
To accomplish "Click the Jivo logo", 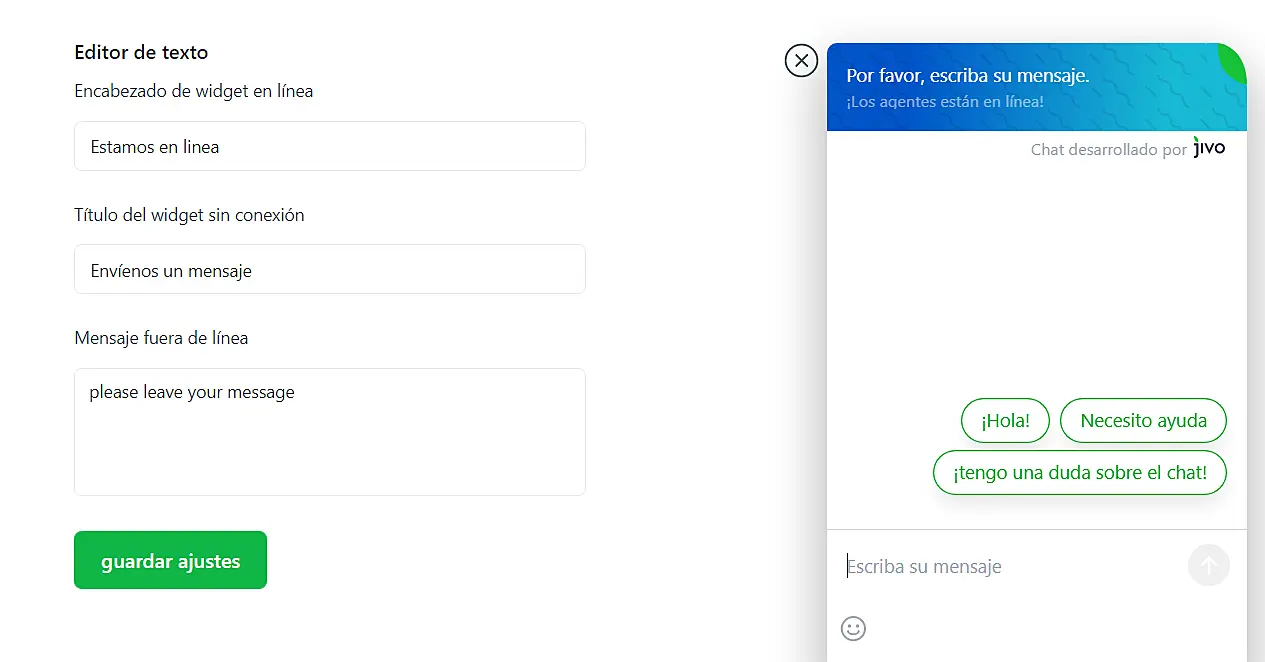I will (x=1209, y=148).
